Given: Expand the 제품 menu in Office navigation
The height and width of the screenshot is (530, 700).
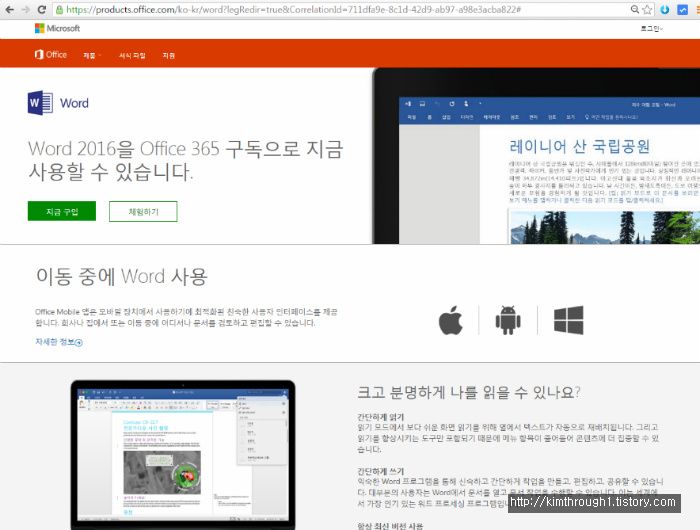Looking at the screenshot, I should coord(92,55).
